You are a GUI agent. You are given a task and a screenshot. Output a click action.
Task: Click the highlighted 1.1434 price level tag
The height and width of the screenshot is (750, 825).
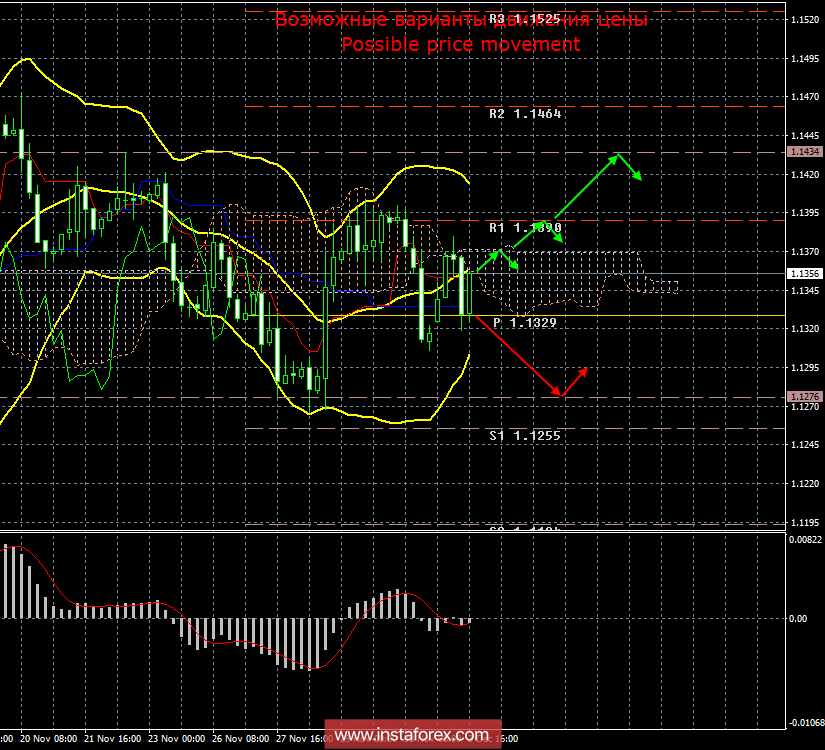click(x=804, y=152)
